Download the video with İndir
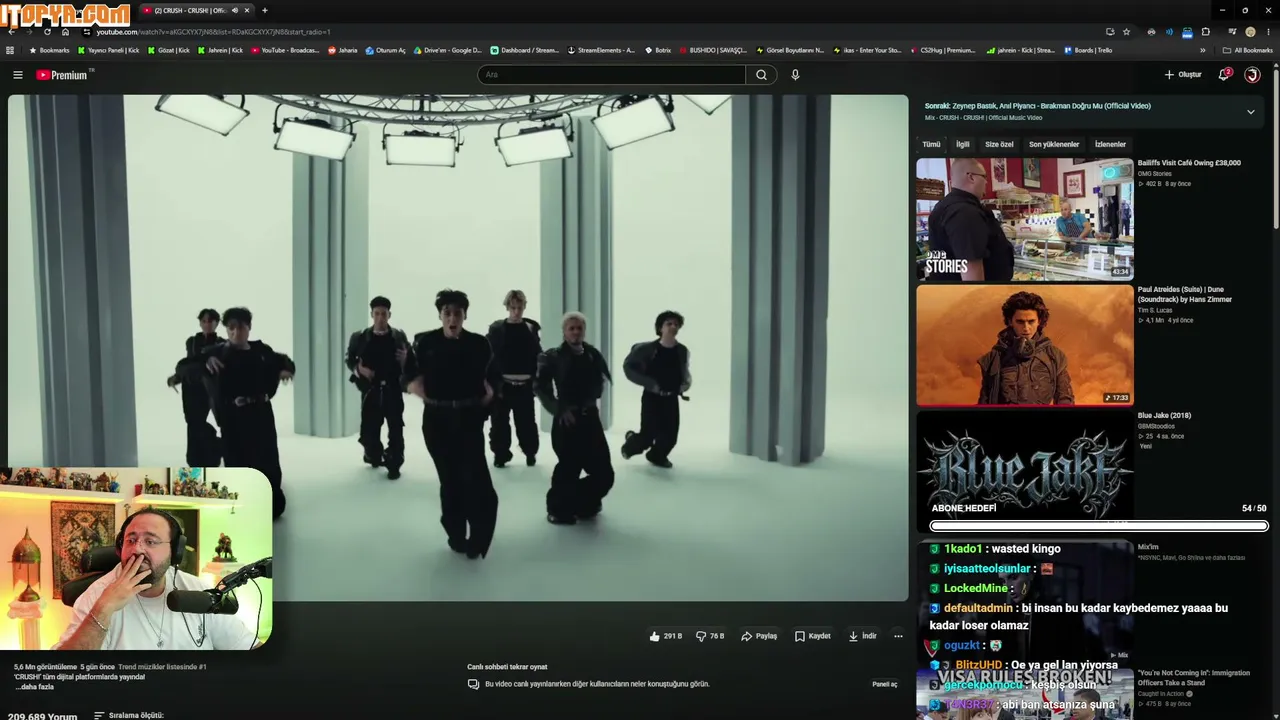1280x720 pixels. coord(863,636)
